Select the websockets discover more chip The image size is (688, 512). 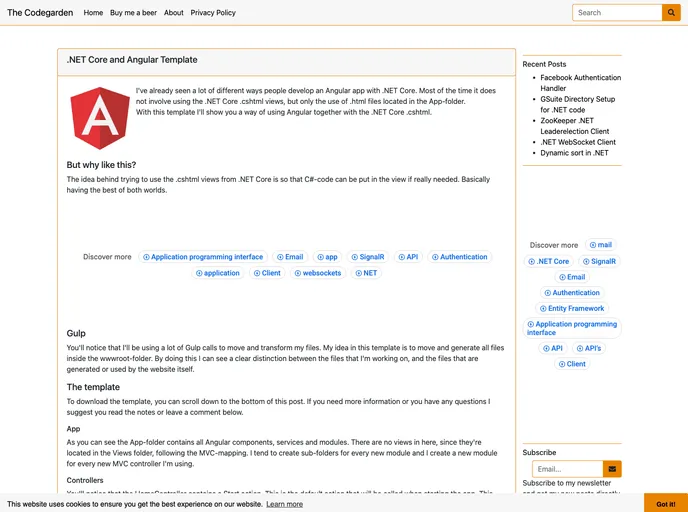(x=318, y=273)
